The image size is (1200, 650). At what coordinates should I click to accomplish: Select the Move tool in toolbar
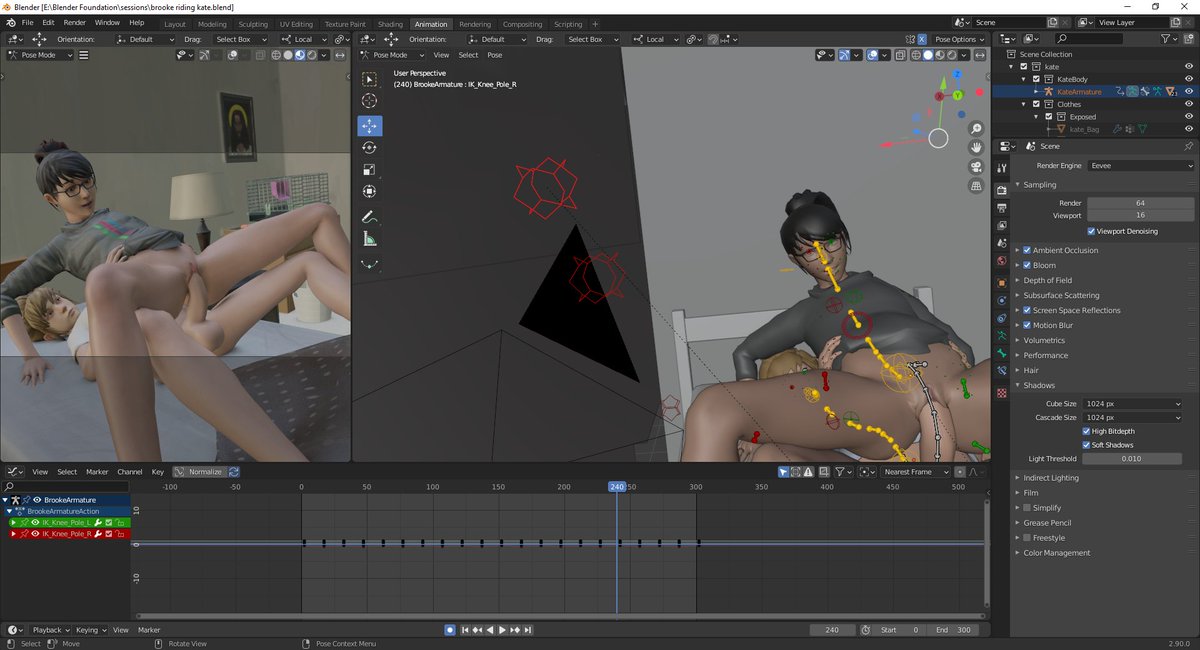click(x=370, y=126)
